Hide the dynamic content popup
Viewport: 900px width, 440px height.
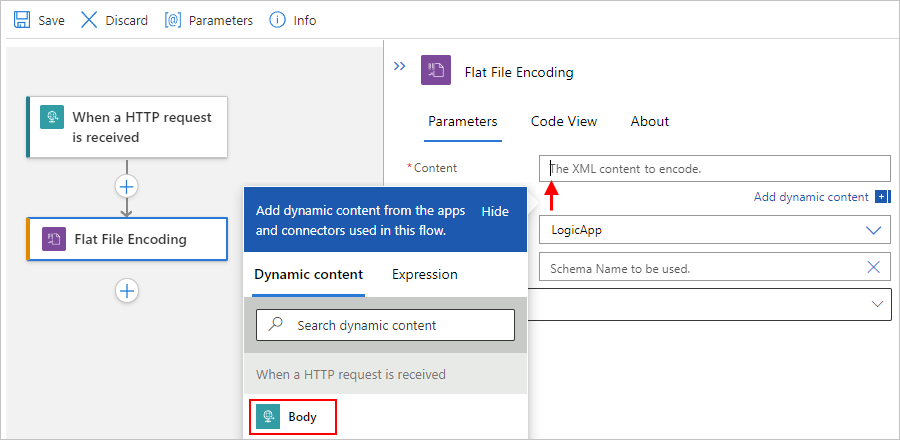[495, 212]
